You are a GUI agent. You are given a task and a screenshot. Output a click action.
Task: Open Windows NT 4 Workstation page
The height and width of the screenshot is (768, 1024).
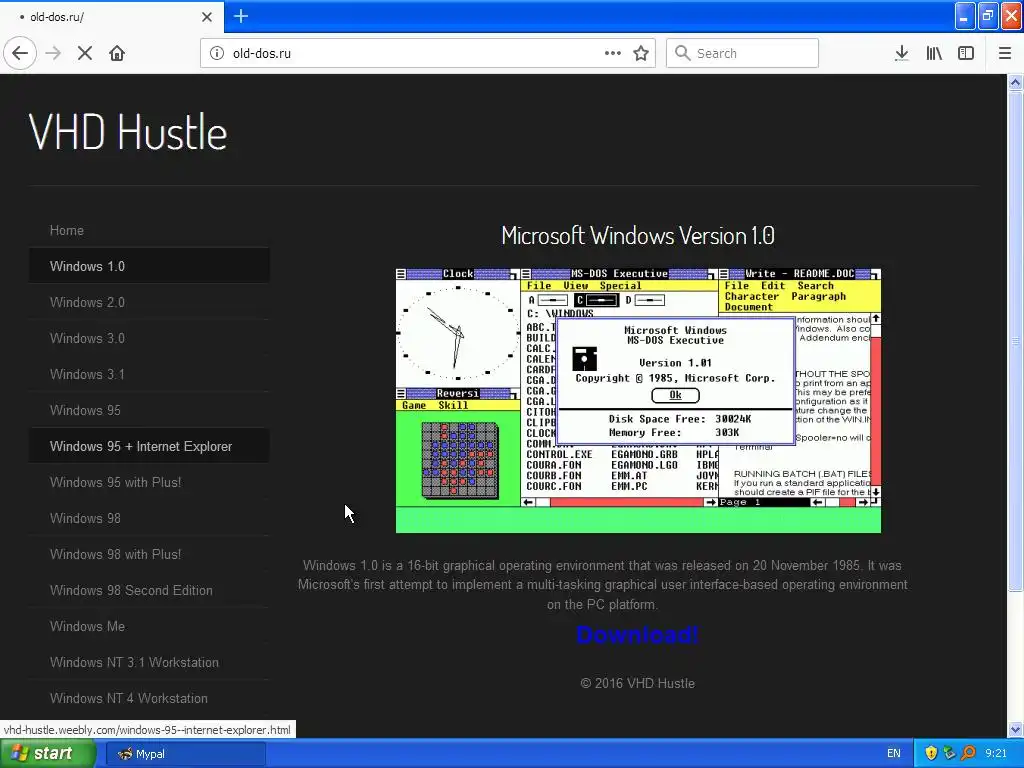(150, 698)
